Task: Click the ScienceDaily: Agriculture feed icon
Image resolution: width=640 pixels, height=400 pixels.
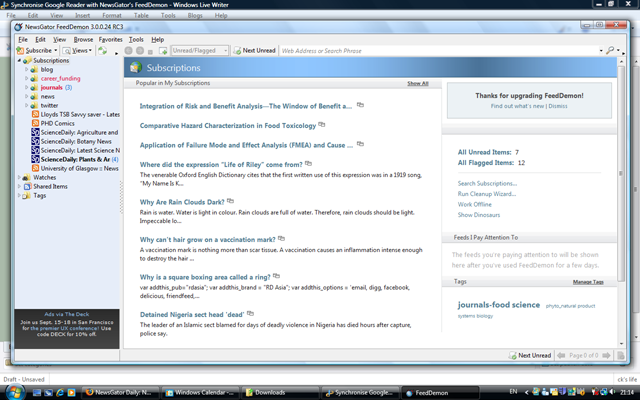Action: (36, 132)
